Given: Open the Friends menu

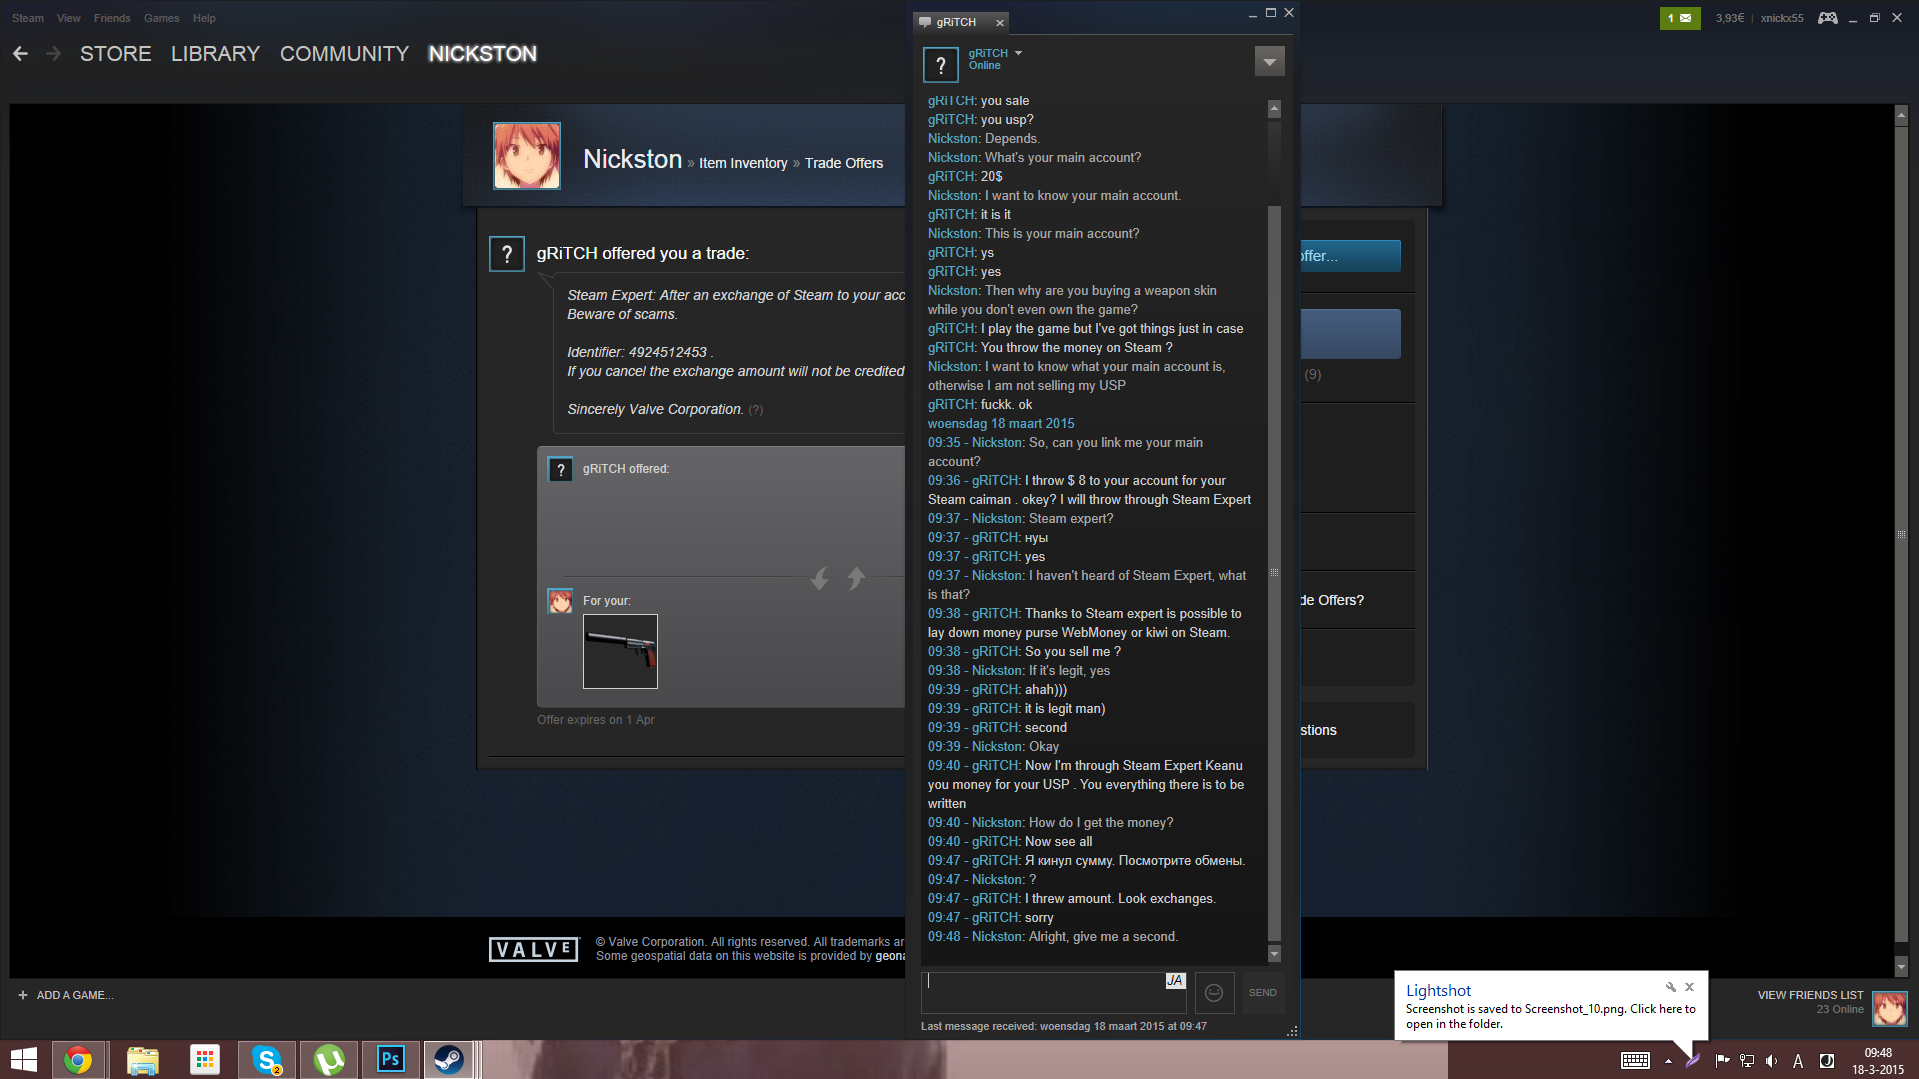Looking at the screenshot, I should click(x=112, y=18).
